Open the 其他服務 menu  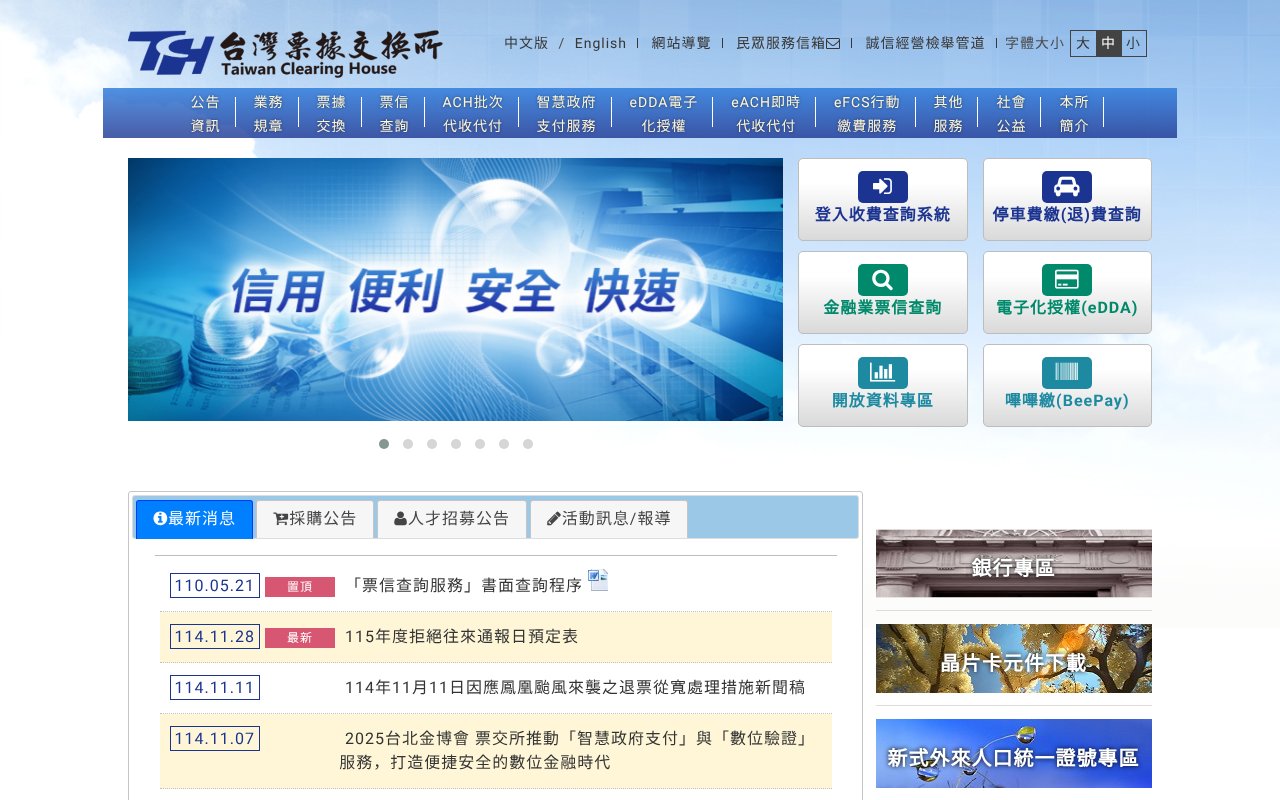click(946, 113)
